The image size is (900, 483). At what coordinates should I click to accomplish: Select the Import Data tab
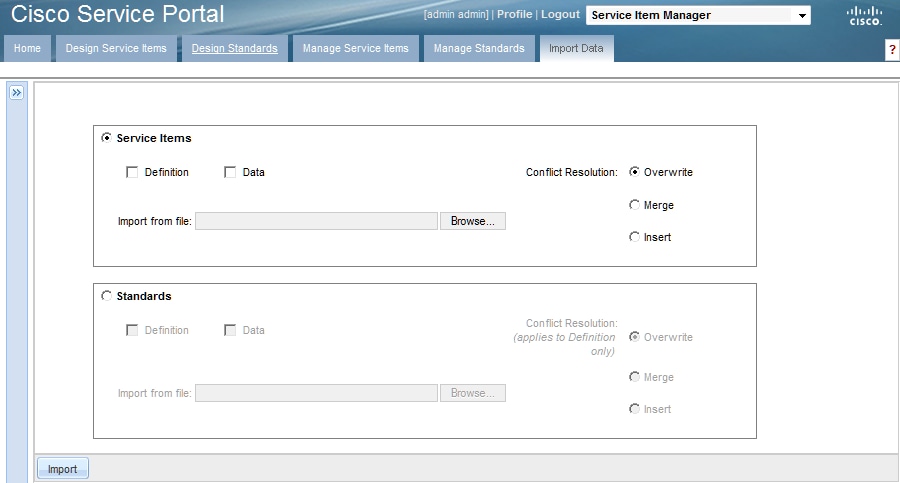pyautogui.click(x=576, y=48)
